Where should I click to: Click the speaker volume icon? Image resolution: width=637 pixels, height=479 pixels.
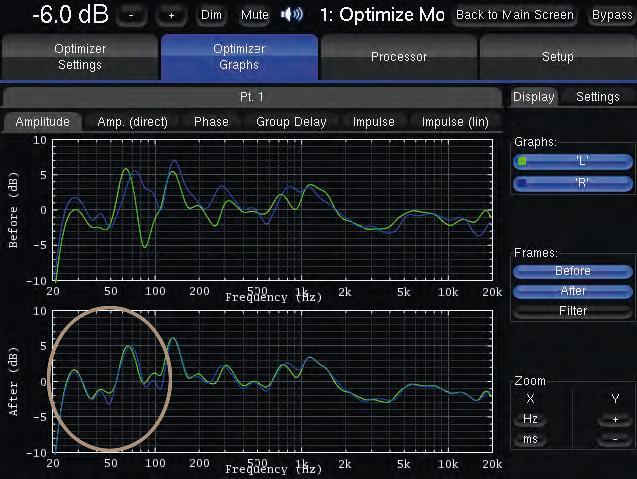292,15
